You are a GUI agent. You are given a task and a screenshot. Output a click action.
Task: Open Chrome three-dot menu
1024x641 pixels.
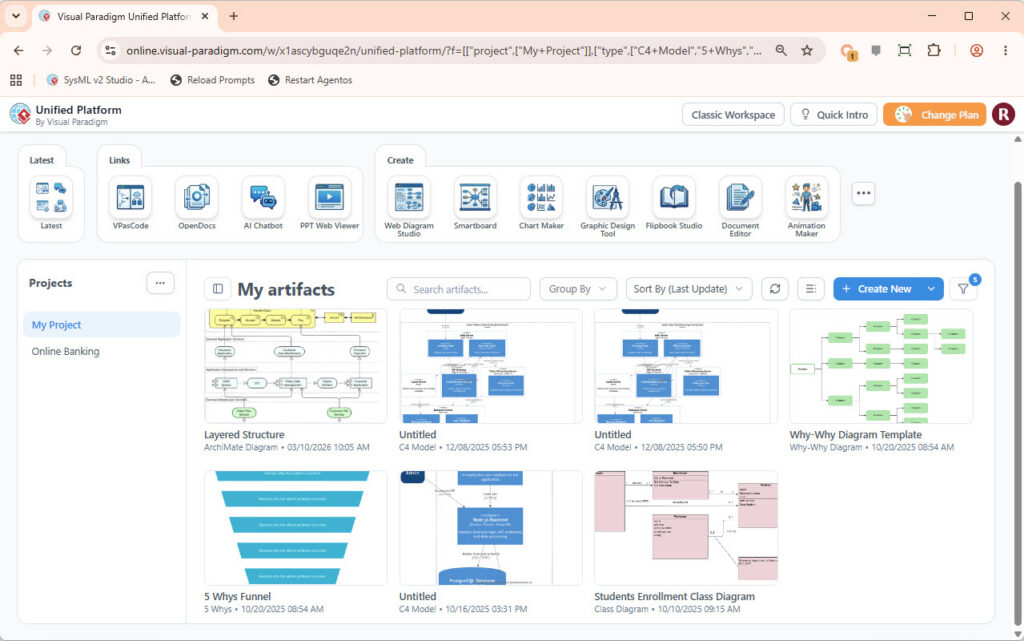(1005, 50)
